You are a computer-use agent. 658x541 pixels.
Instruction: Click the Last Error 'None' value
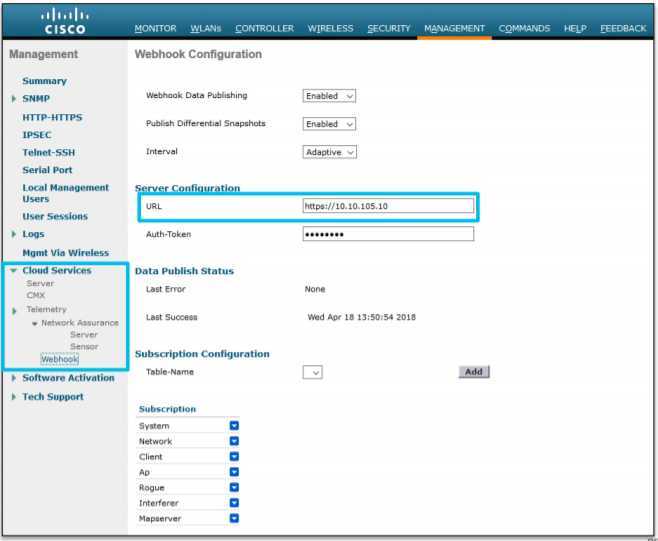click(x=315, y=289)
